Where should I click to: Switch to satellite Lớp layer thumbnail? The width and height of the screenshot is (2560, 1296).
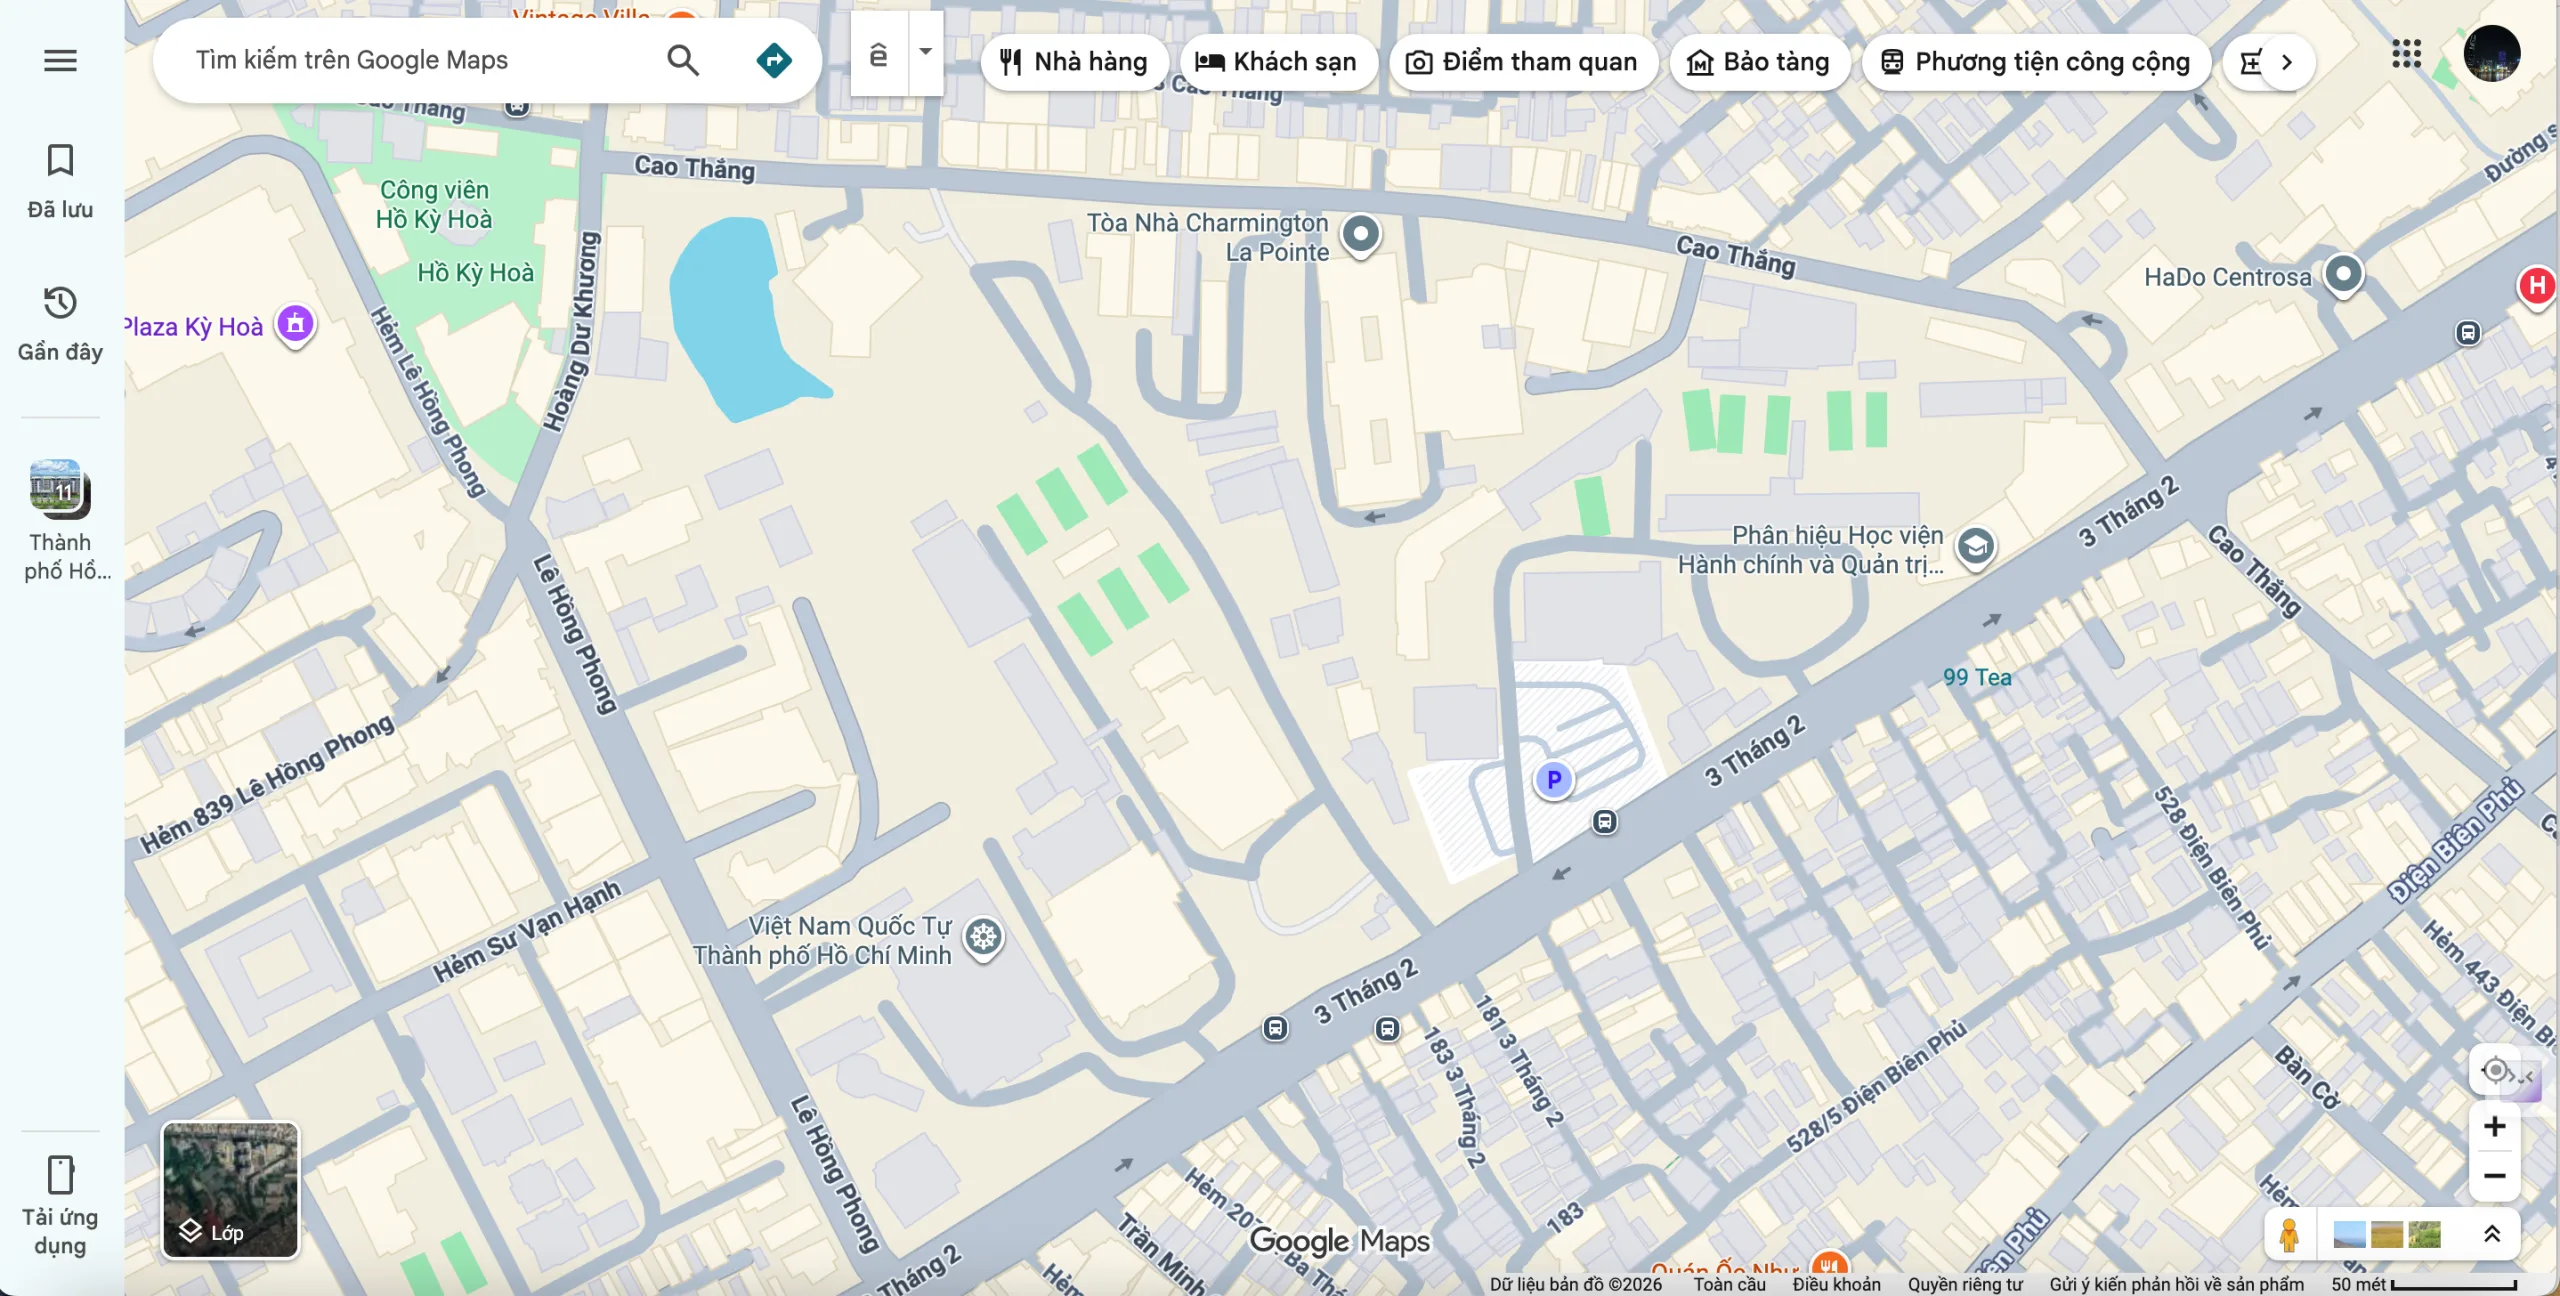click(x=230, y=1190)
